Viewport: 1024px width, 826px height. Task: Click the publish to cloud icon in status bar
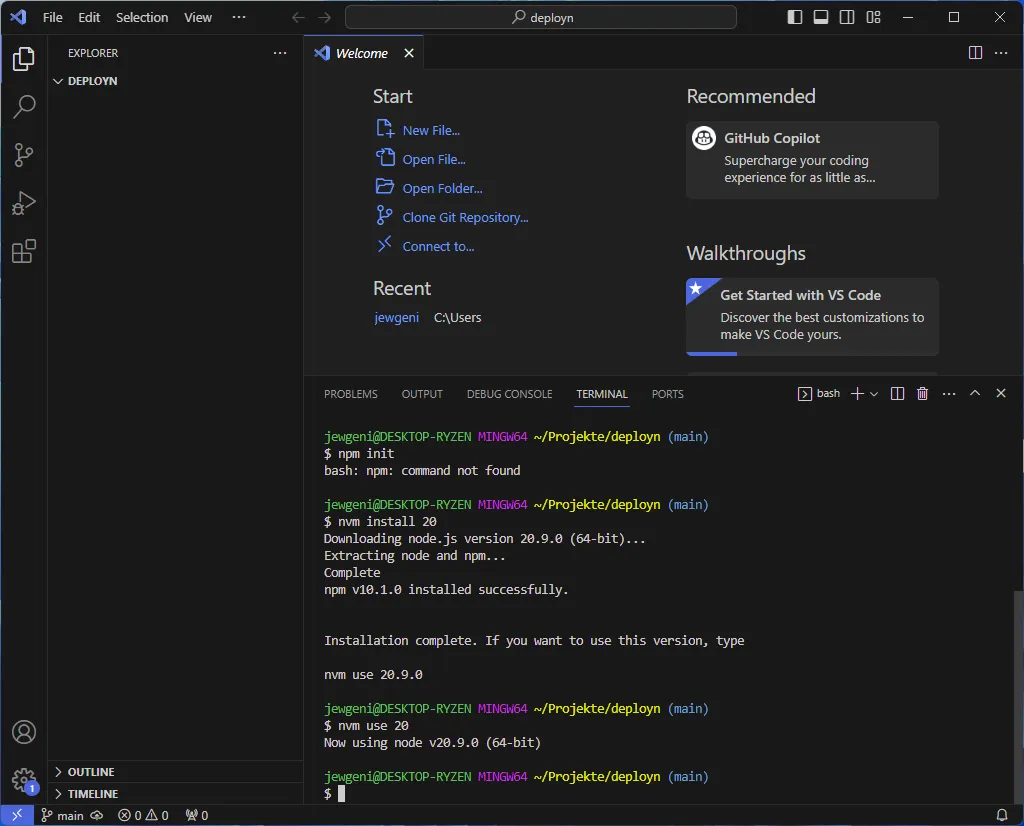[97, 816]
